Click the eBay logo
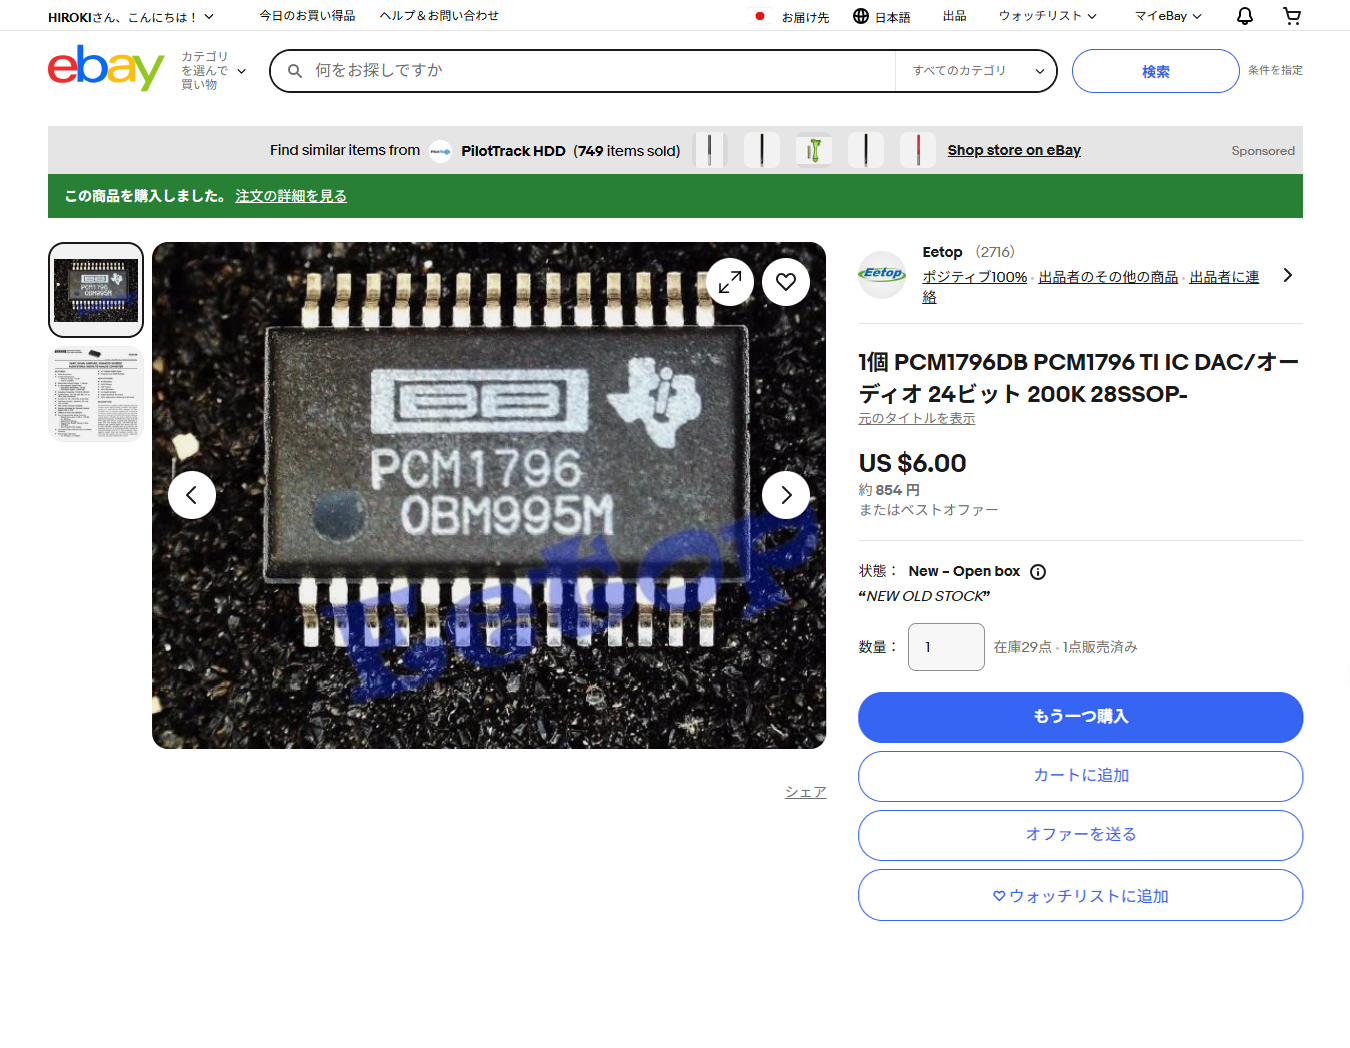The width and height of the screenshot is (1350, 1048). tap(106, 68)
